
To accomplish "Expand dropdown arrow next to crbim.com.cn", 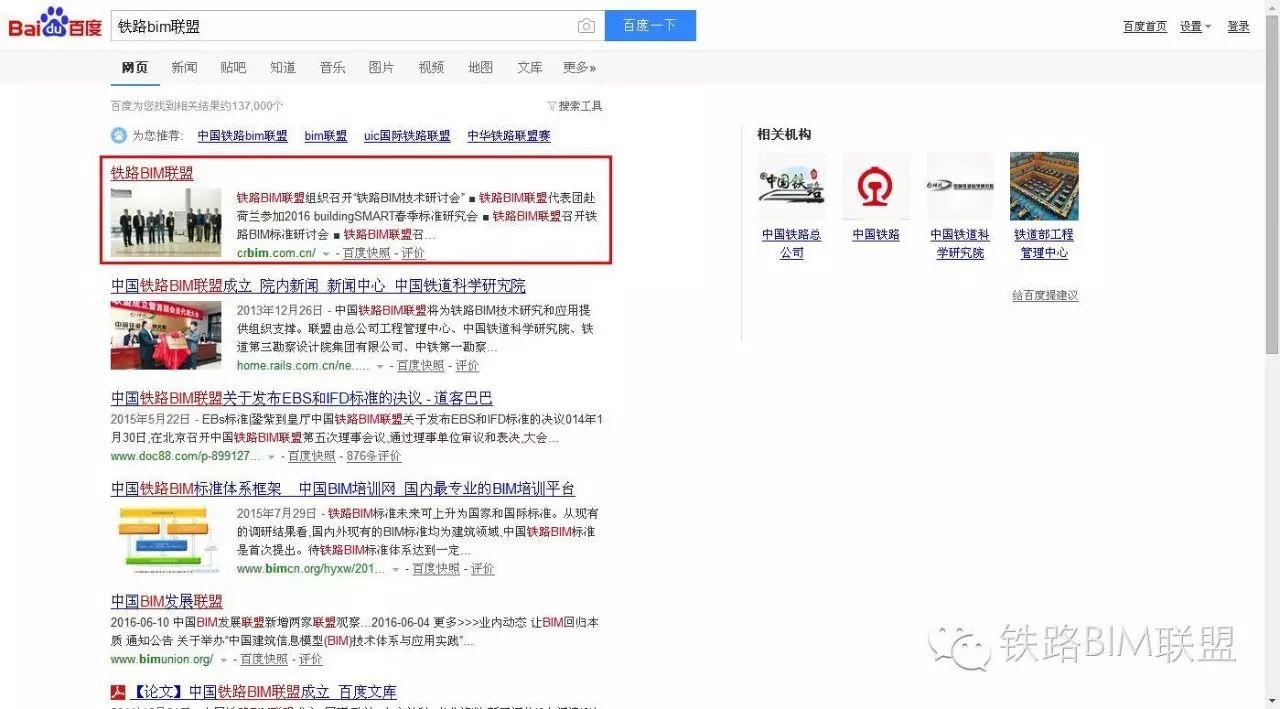I will pyautogui.click(x=326, y=255).
